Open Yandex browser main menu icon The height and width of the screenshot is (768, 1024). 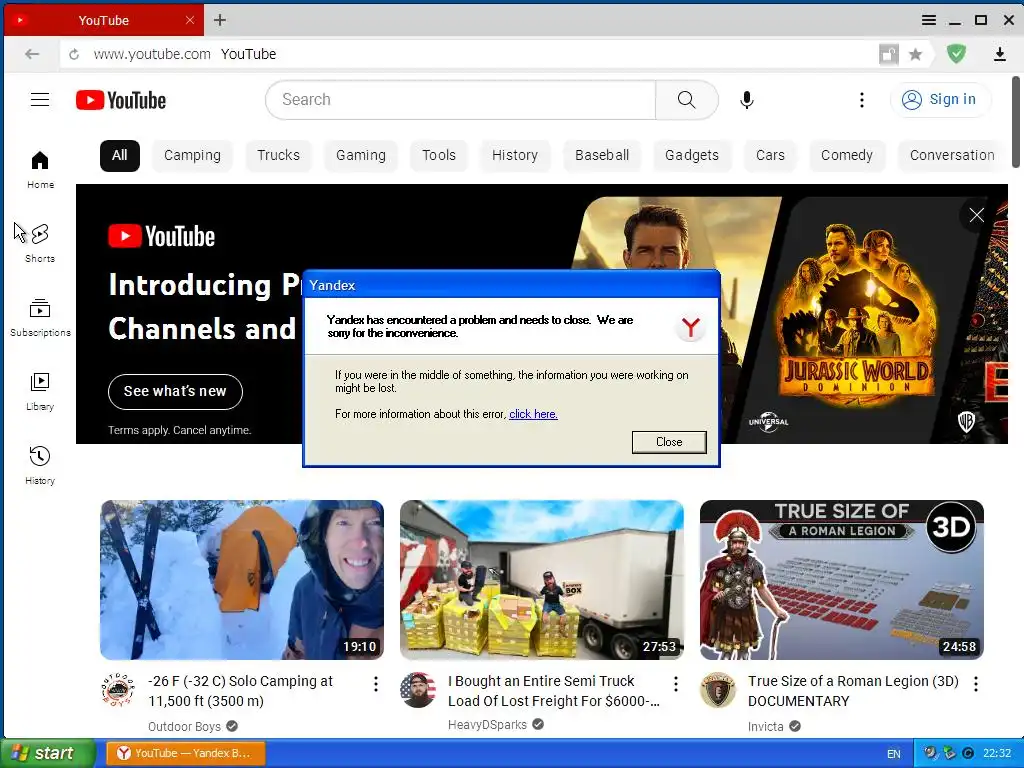tap(929, 20)
